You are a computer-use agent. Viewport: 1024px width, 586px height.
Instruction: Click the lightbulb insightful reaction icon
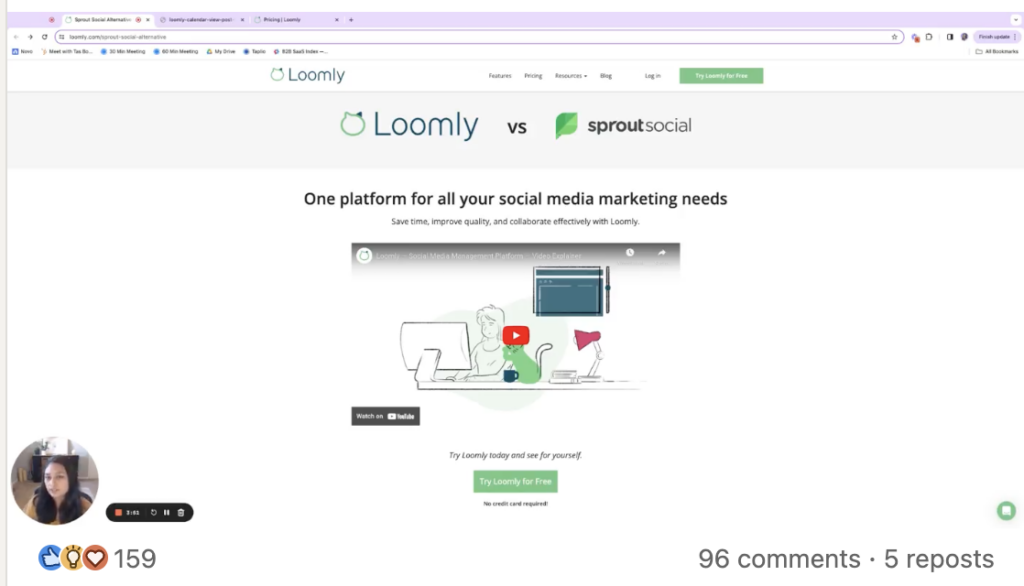click(x=72, y=558)
